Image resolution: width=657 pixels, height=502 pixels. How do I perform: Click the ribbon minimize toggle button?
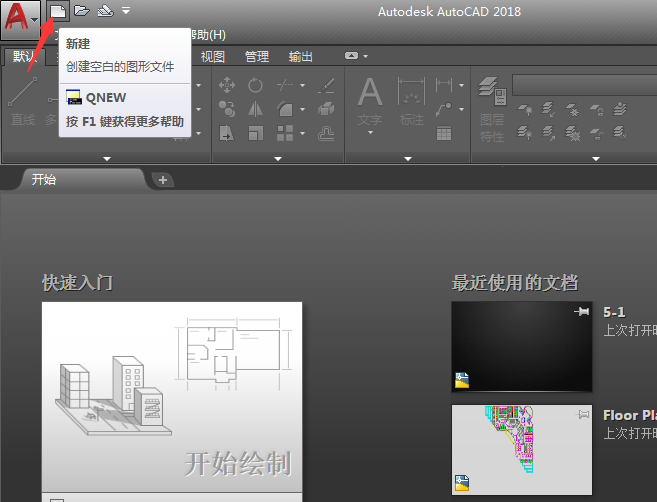(x=352, y=56)
